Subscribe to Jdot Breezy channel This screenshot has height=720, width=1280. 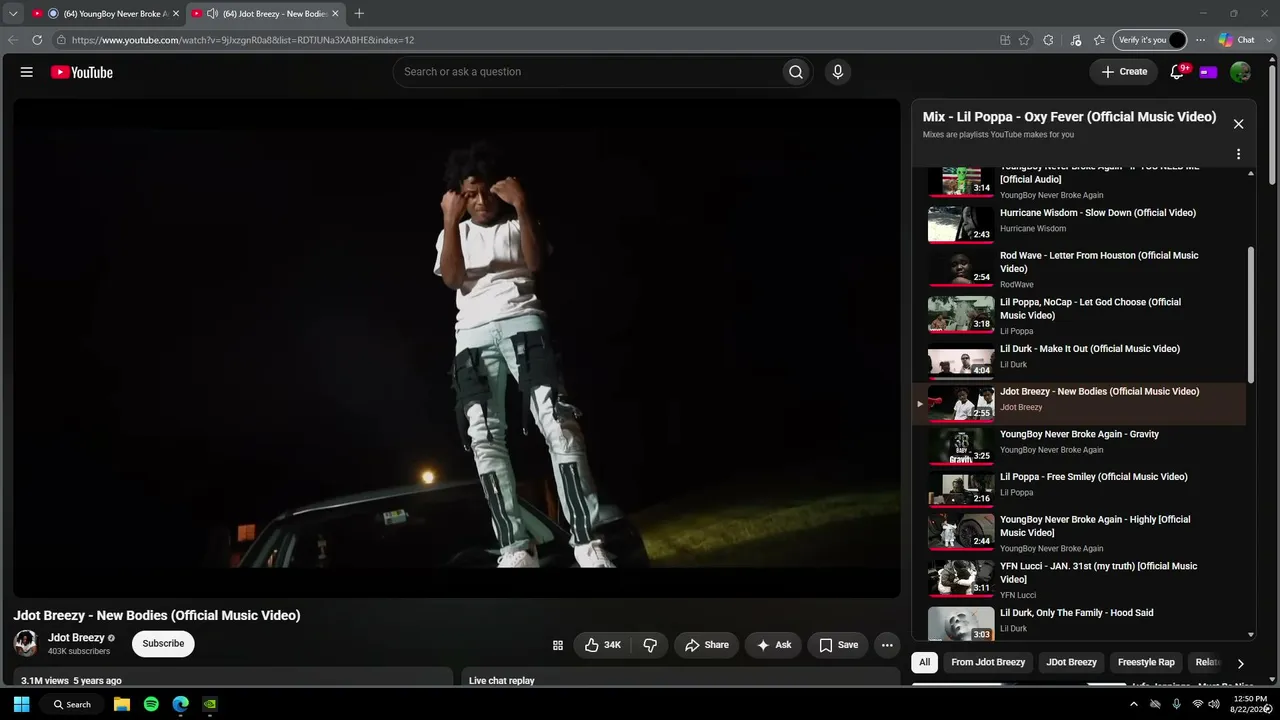[x=163, y=643]
